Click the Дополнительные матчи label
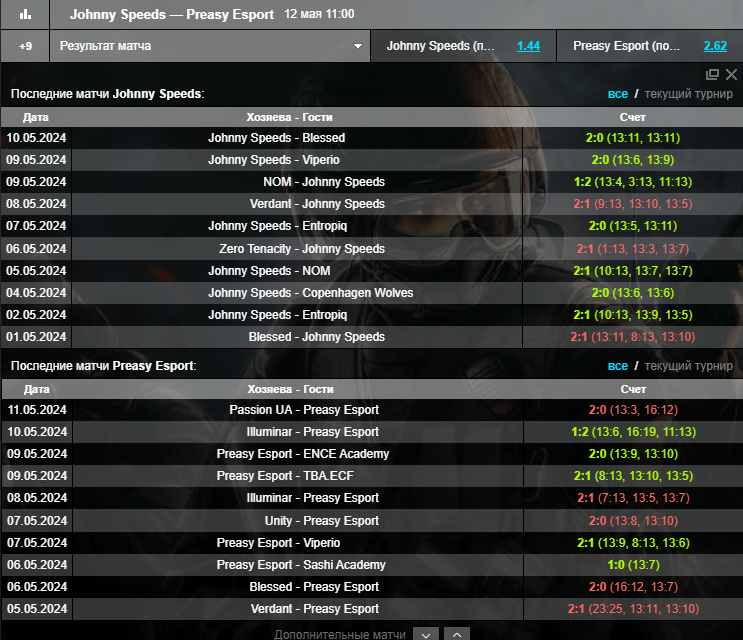The height and width of the screenshot is (640, 743). 340,634
